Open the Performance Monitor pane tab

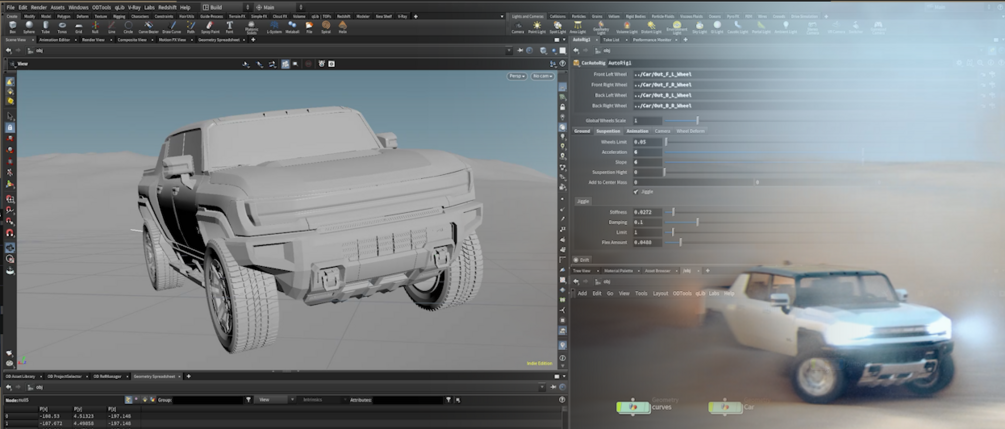(x=652, y=40)
